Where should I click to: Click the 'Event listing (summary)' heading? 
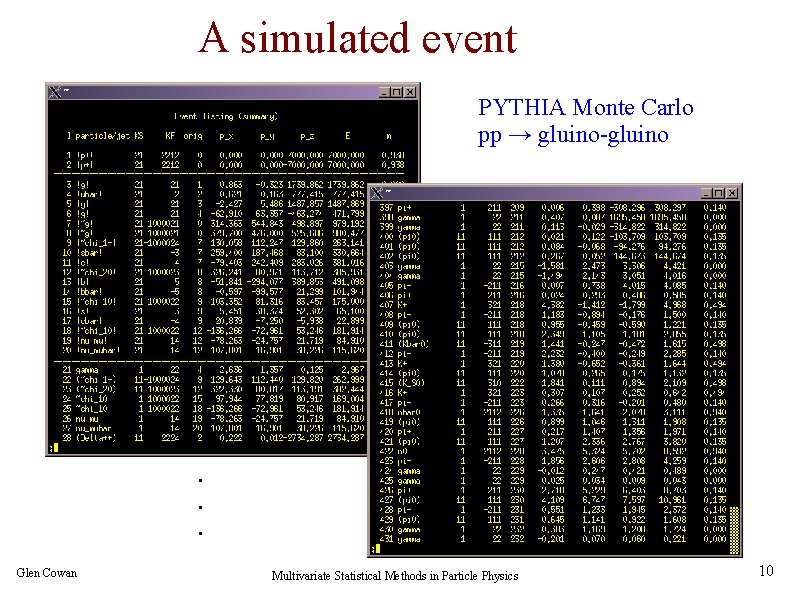click(x=226, y=116)
